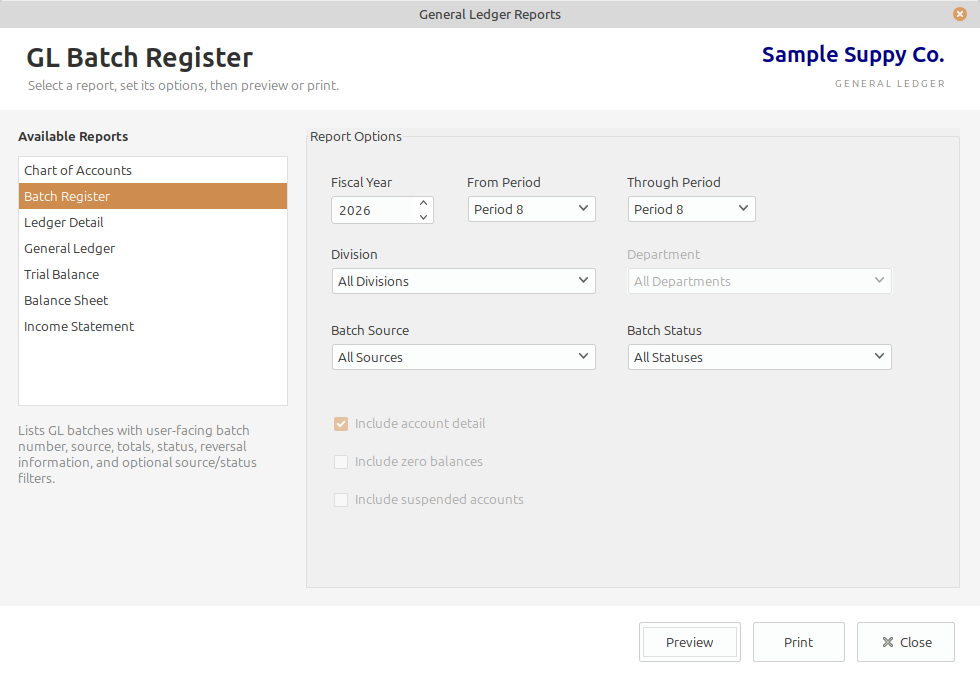
Task: Toggle Include zero balances checkbox
Action: coord(341,462)
